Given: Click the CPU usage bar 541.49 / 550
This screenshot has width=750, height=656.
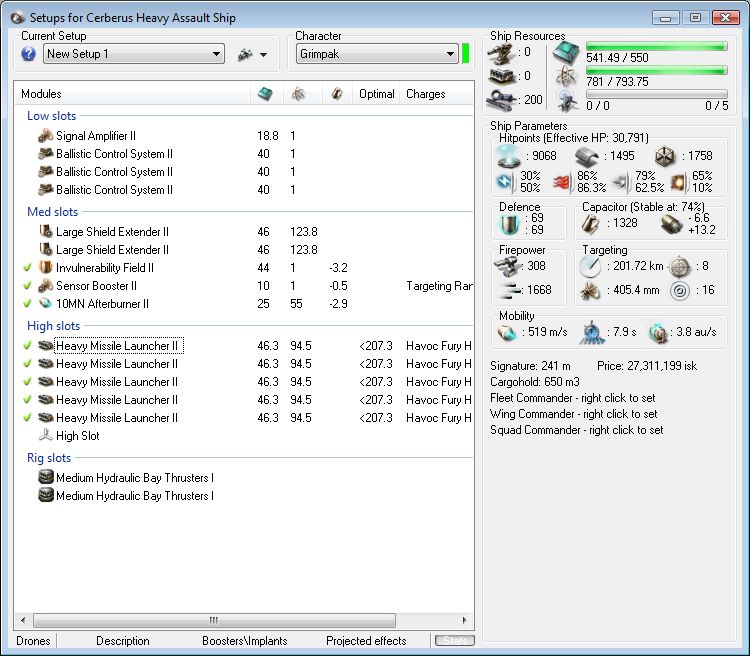Looking at the screenshot, I should pos(656,46).
